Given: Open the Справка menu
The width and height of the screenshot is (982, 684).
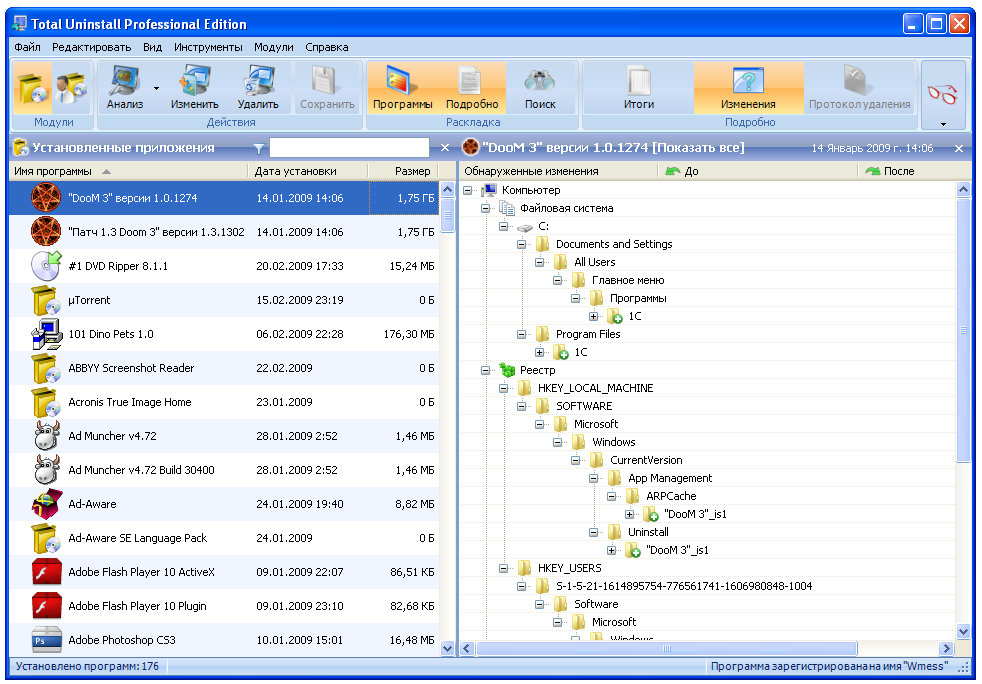Looking at the screenshot, I should coord(327,47).
